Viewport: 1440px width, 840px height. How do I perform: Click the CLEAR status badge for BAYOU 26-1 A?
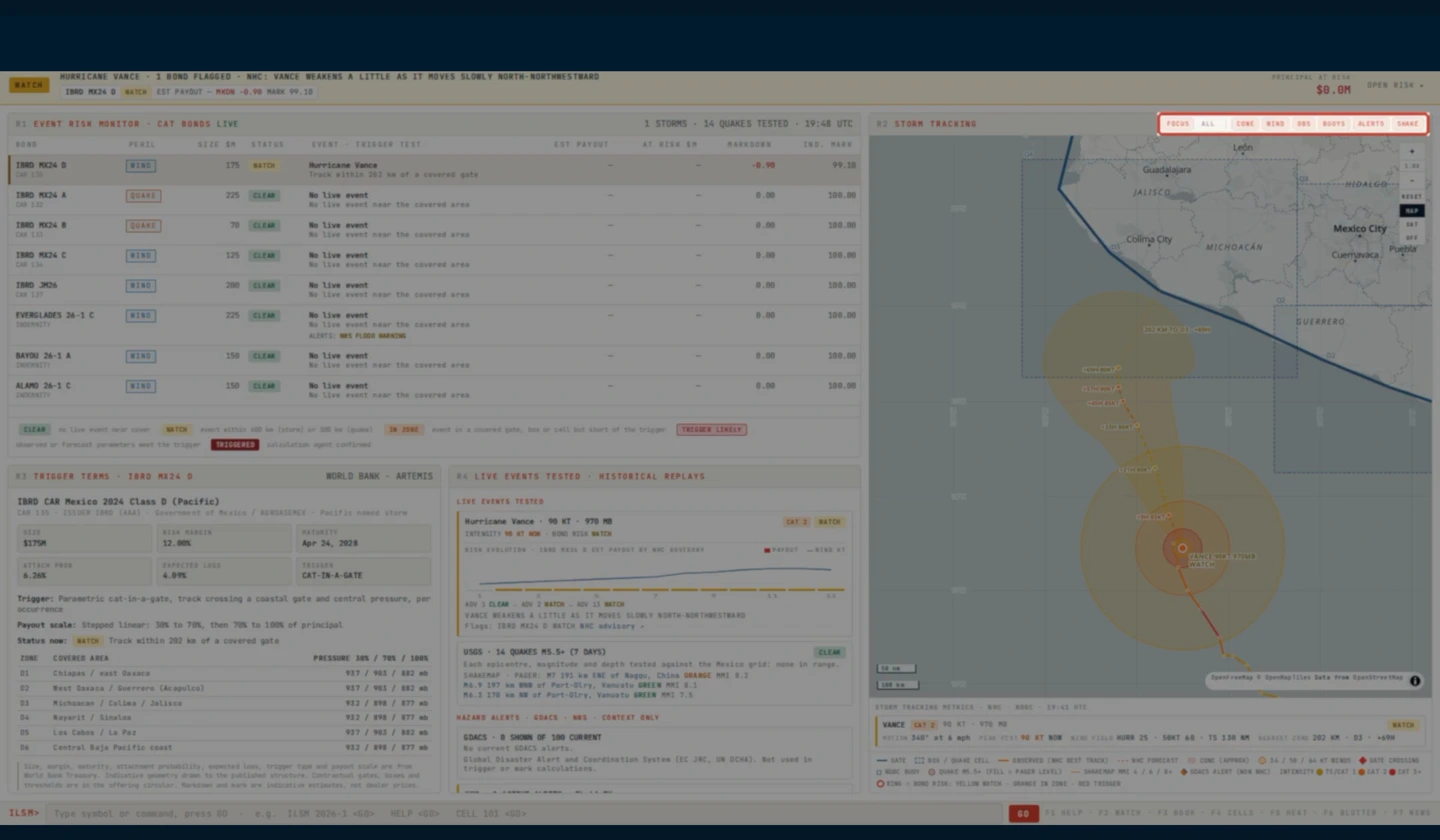pos(264,356)
